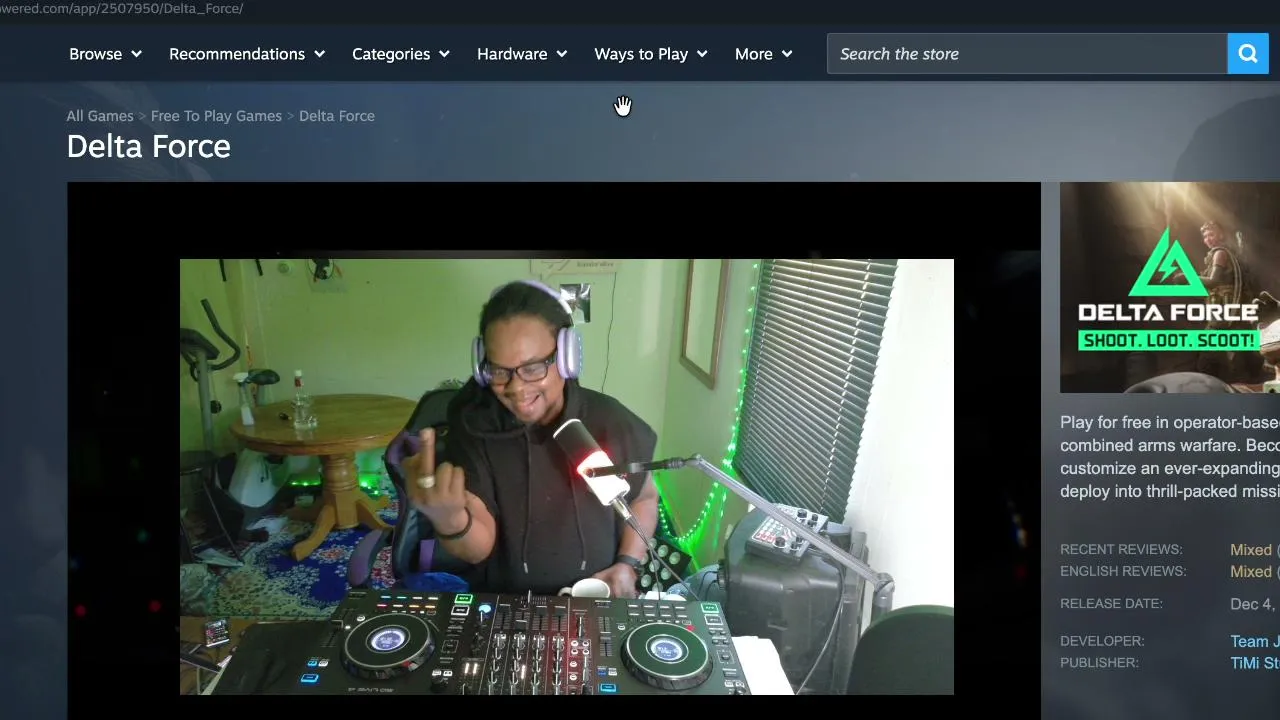Expand the Hardware menu
This screenshot has height=720, width=1280.
click(522, 54)
